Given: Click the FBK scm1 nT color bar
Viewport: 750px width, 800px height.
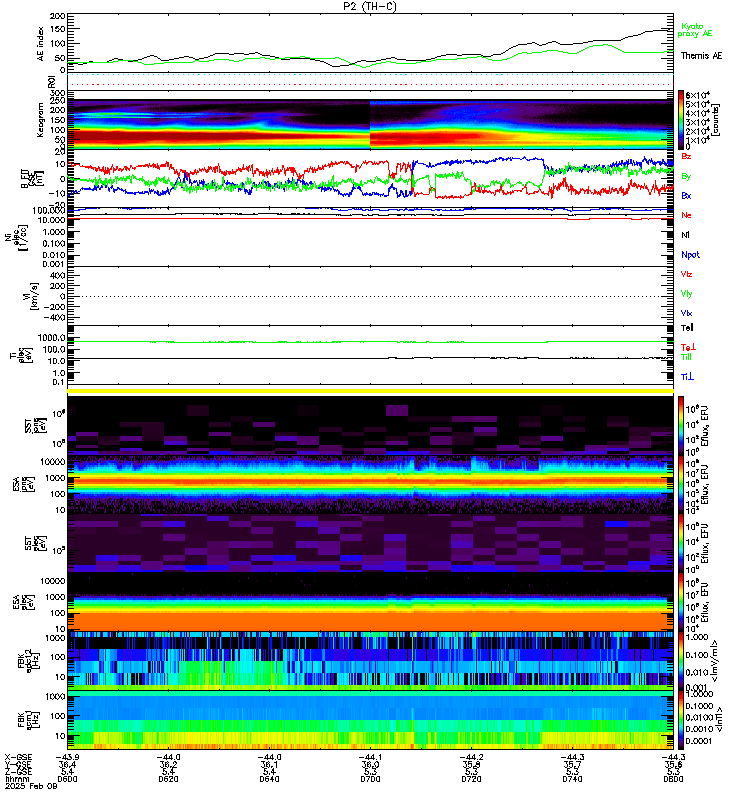Looking at the screenshot, I should 681,720.
